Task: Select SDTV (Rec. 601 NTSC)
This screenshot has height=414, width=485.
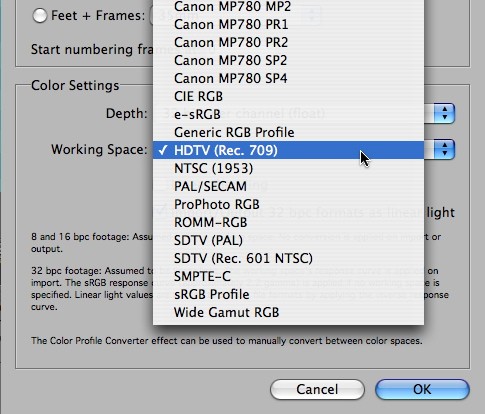Action: coord(288,258)
